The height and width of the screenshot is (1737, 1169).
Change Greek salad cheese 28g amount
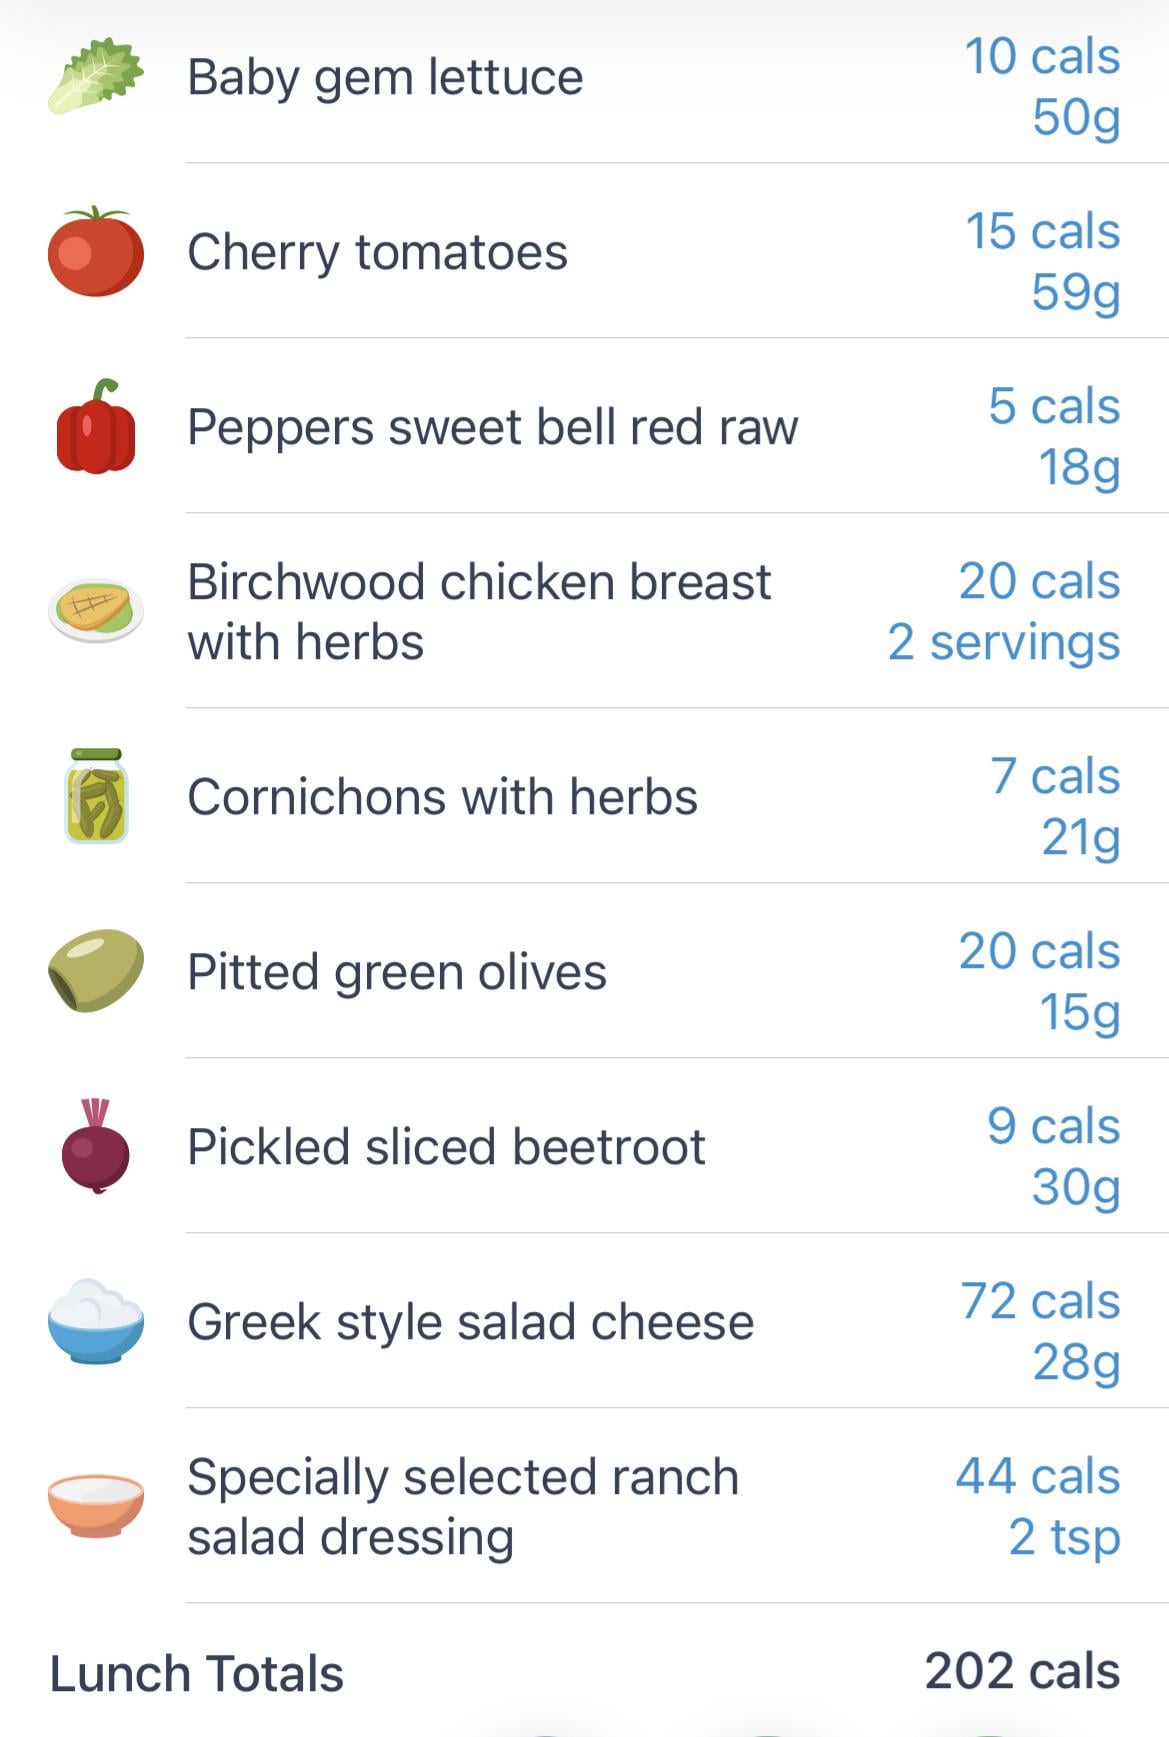tap(1075, 1362)
